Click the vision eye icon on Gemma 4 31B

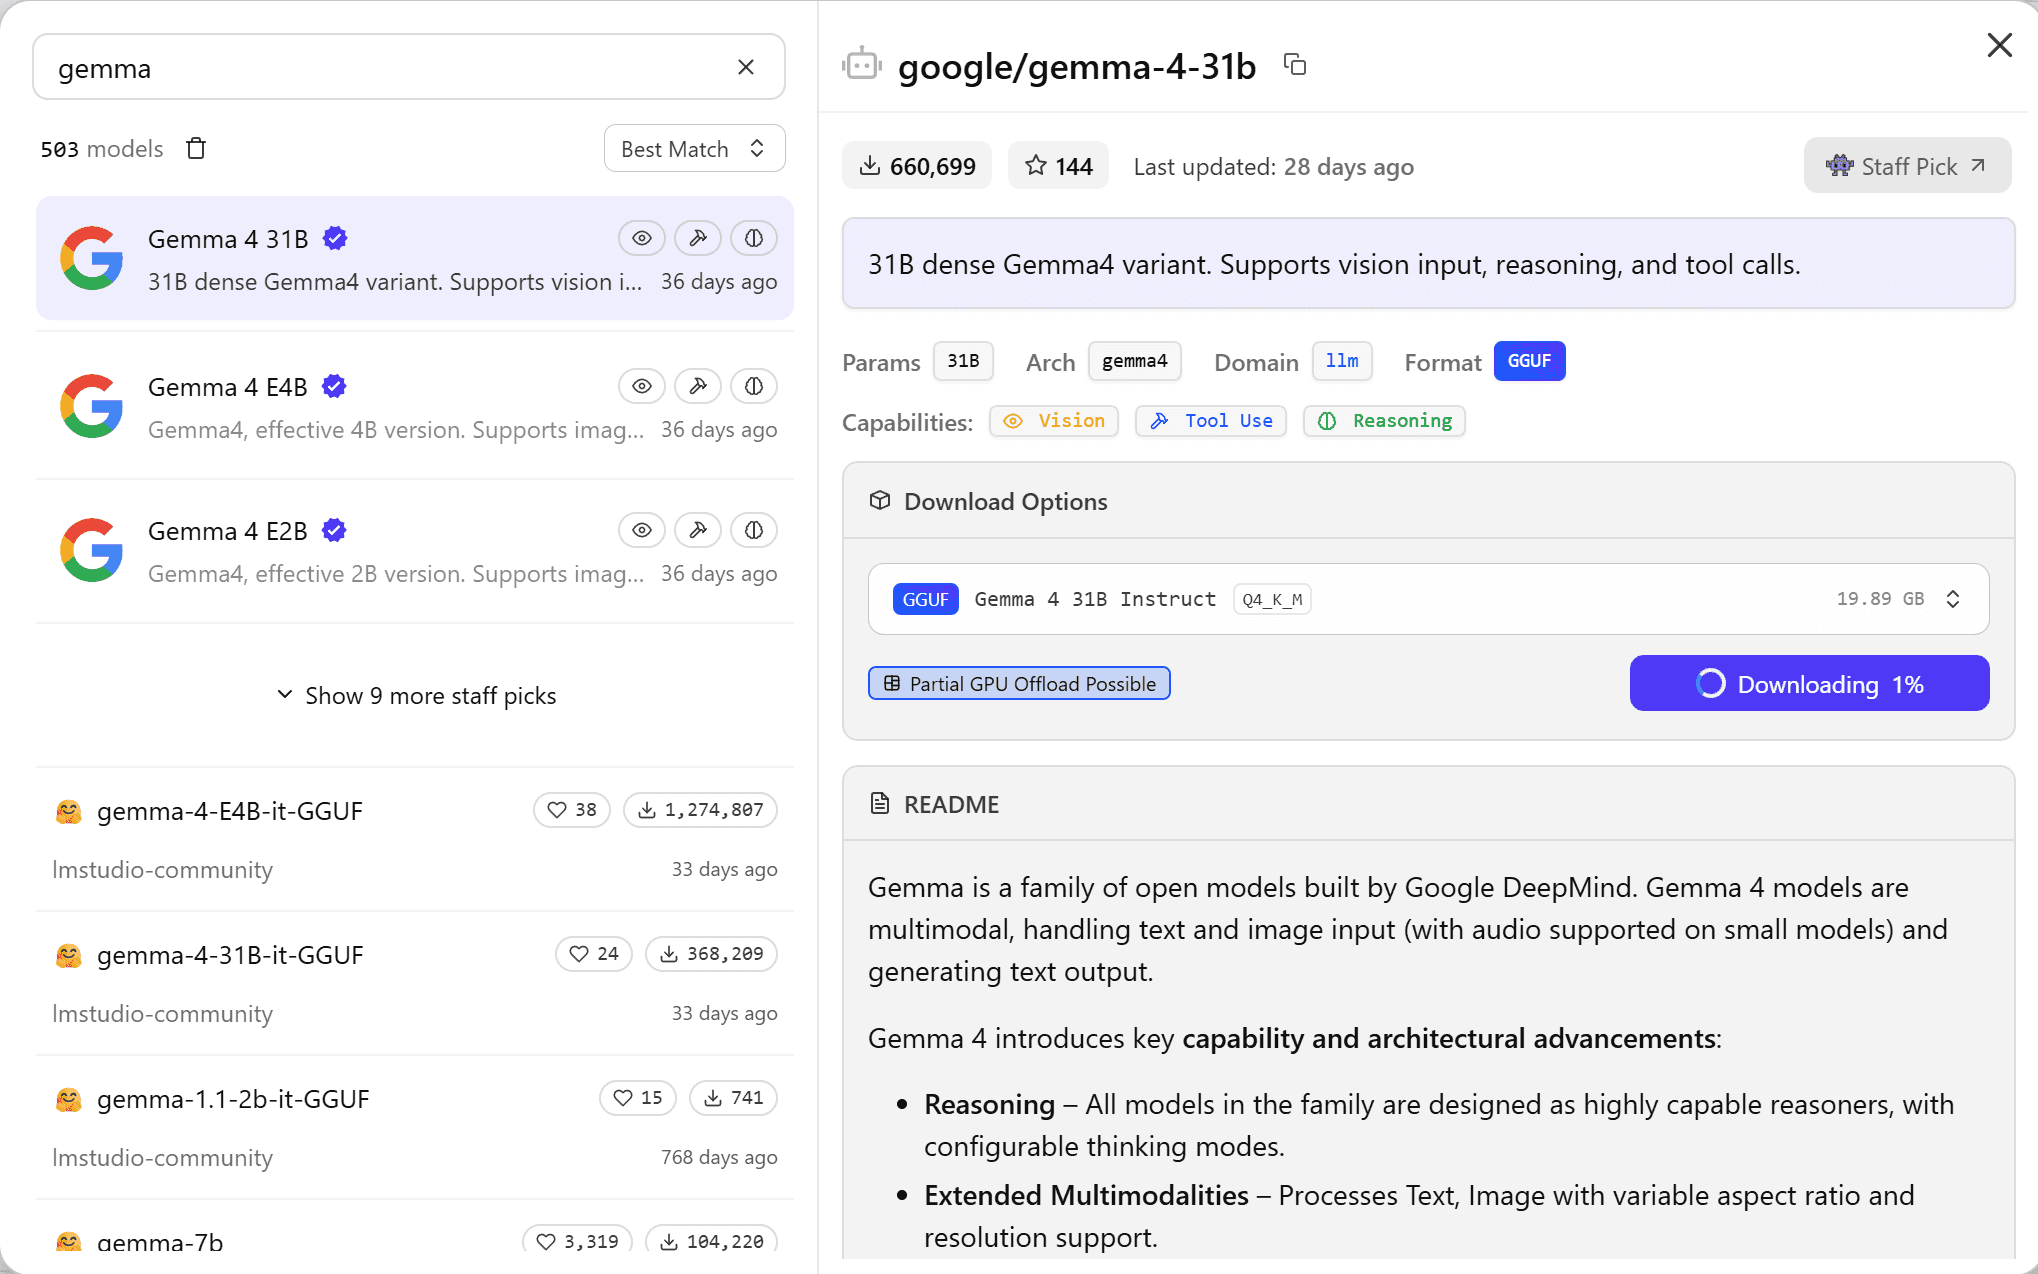pos(642,238)
